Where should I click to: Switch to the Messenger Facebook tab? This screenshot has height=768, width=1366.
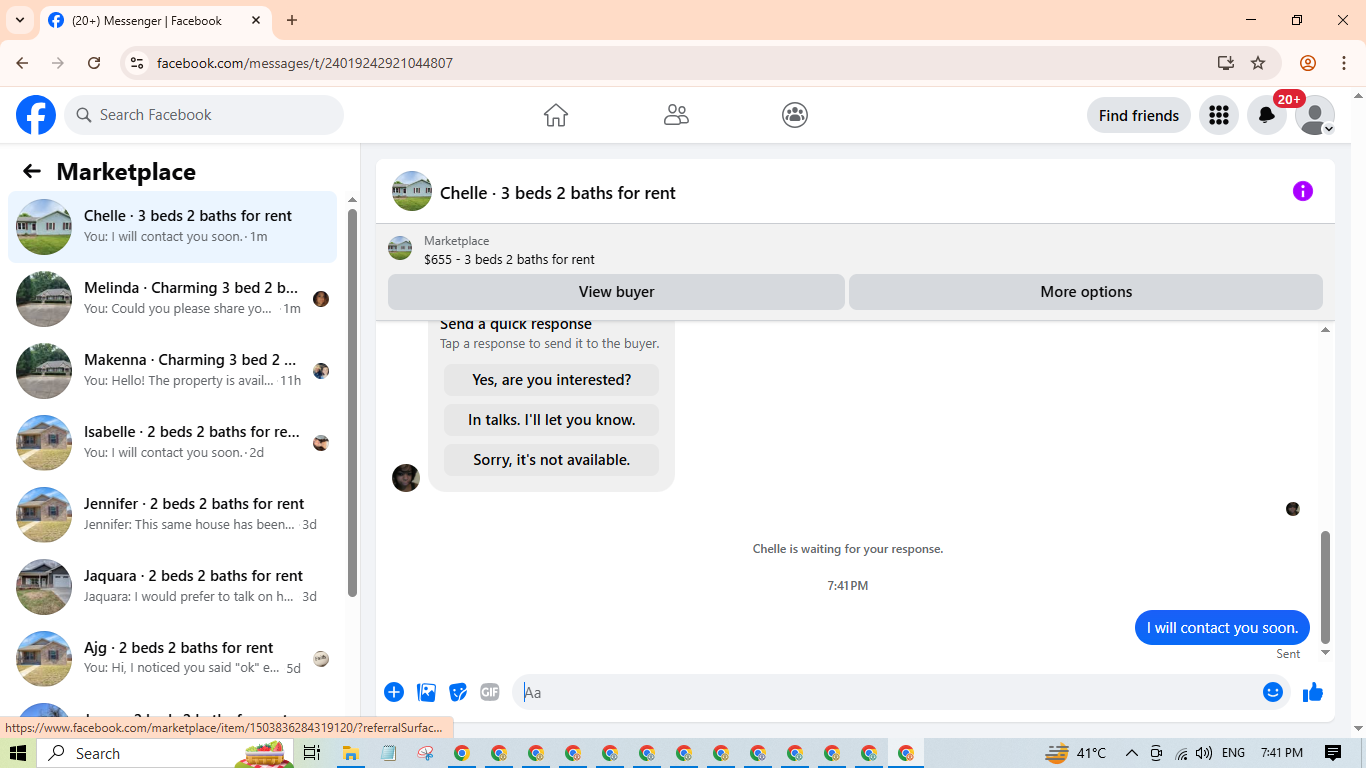(x=155, y=20)
